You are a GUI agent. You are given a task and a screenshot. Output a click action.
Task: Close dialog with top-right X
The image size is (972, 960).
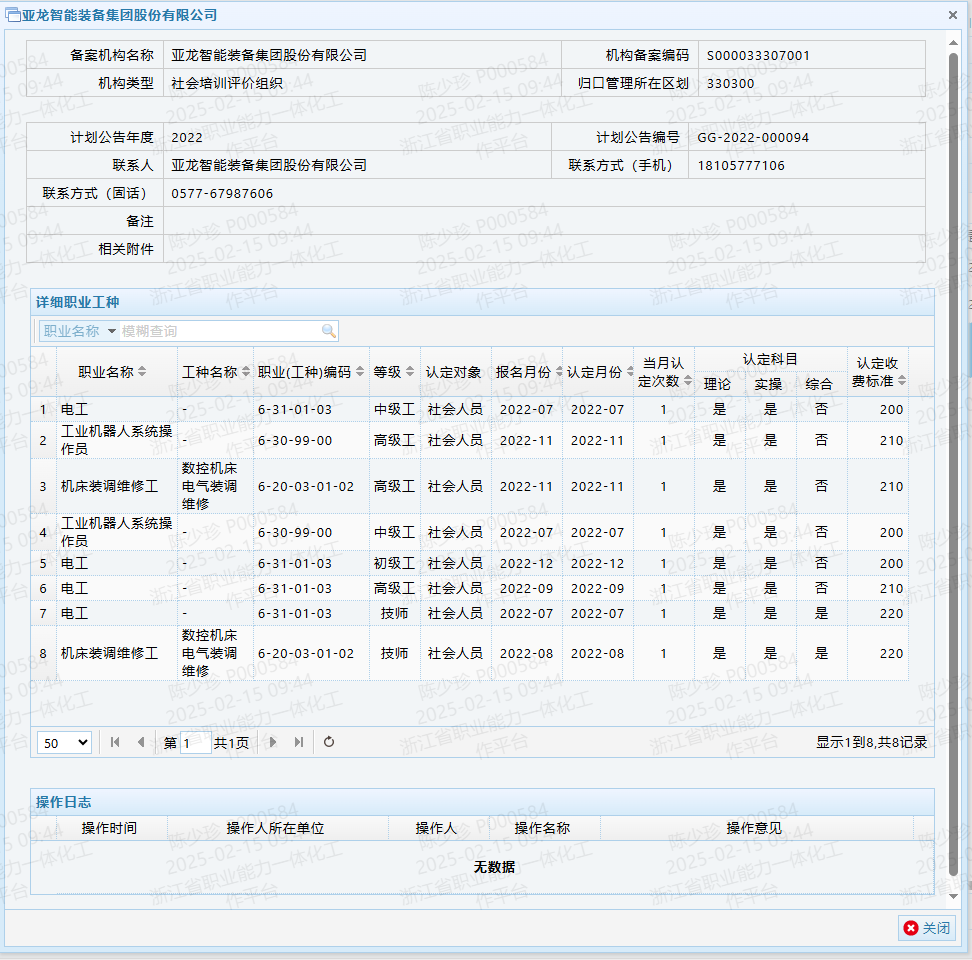coord(954,14)
